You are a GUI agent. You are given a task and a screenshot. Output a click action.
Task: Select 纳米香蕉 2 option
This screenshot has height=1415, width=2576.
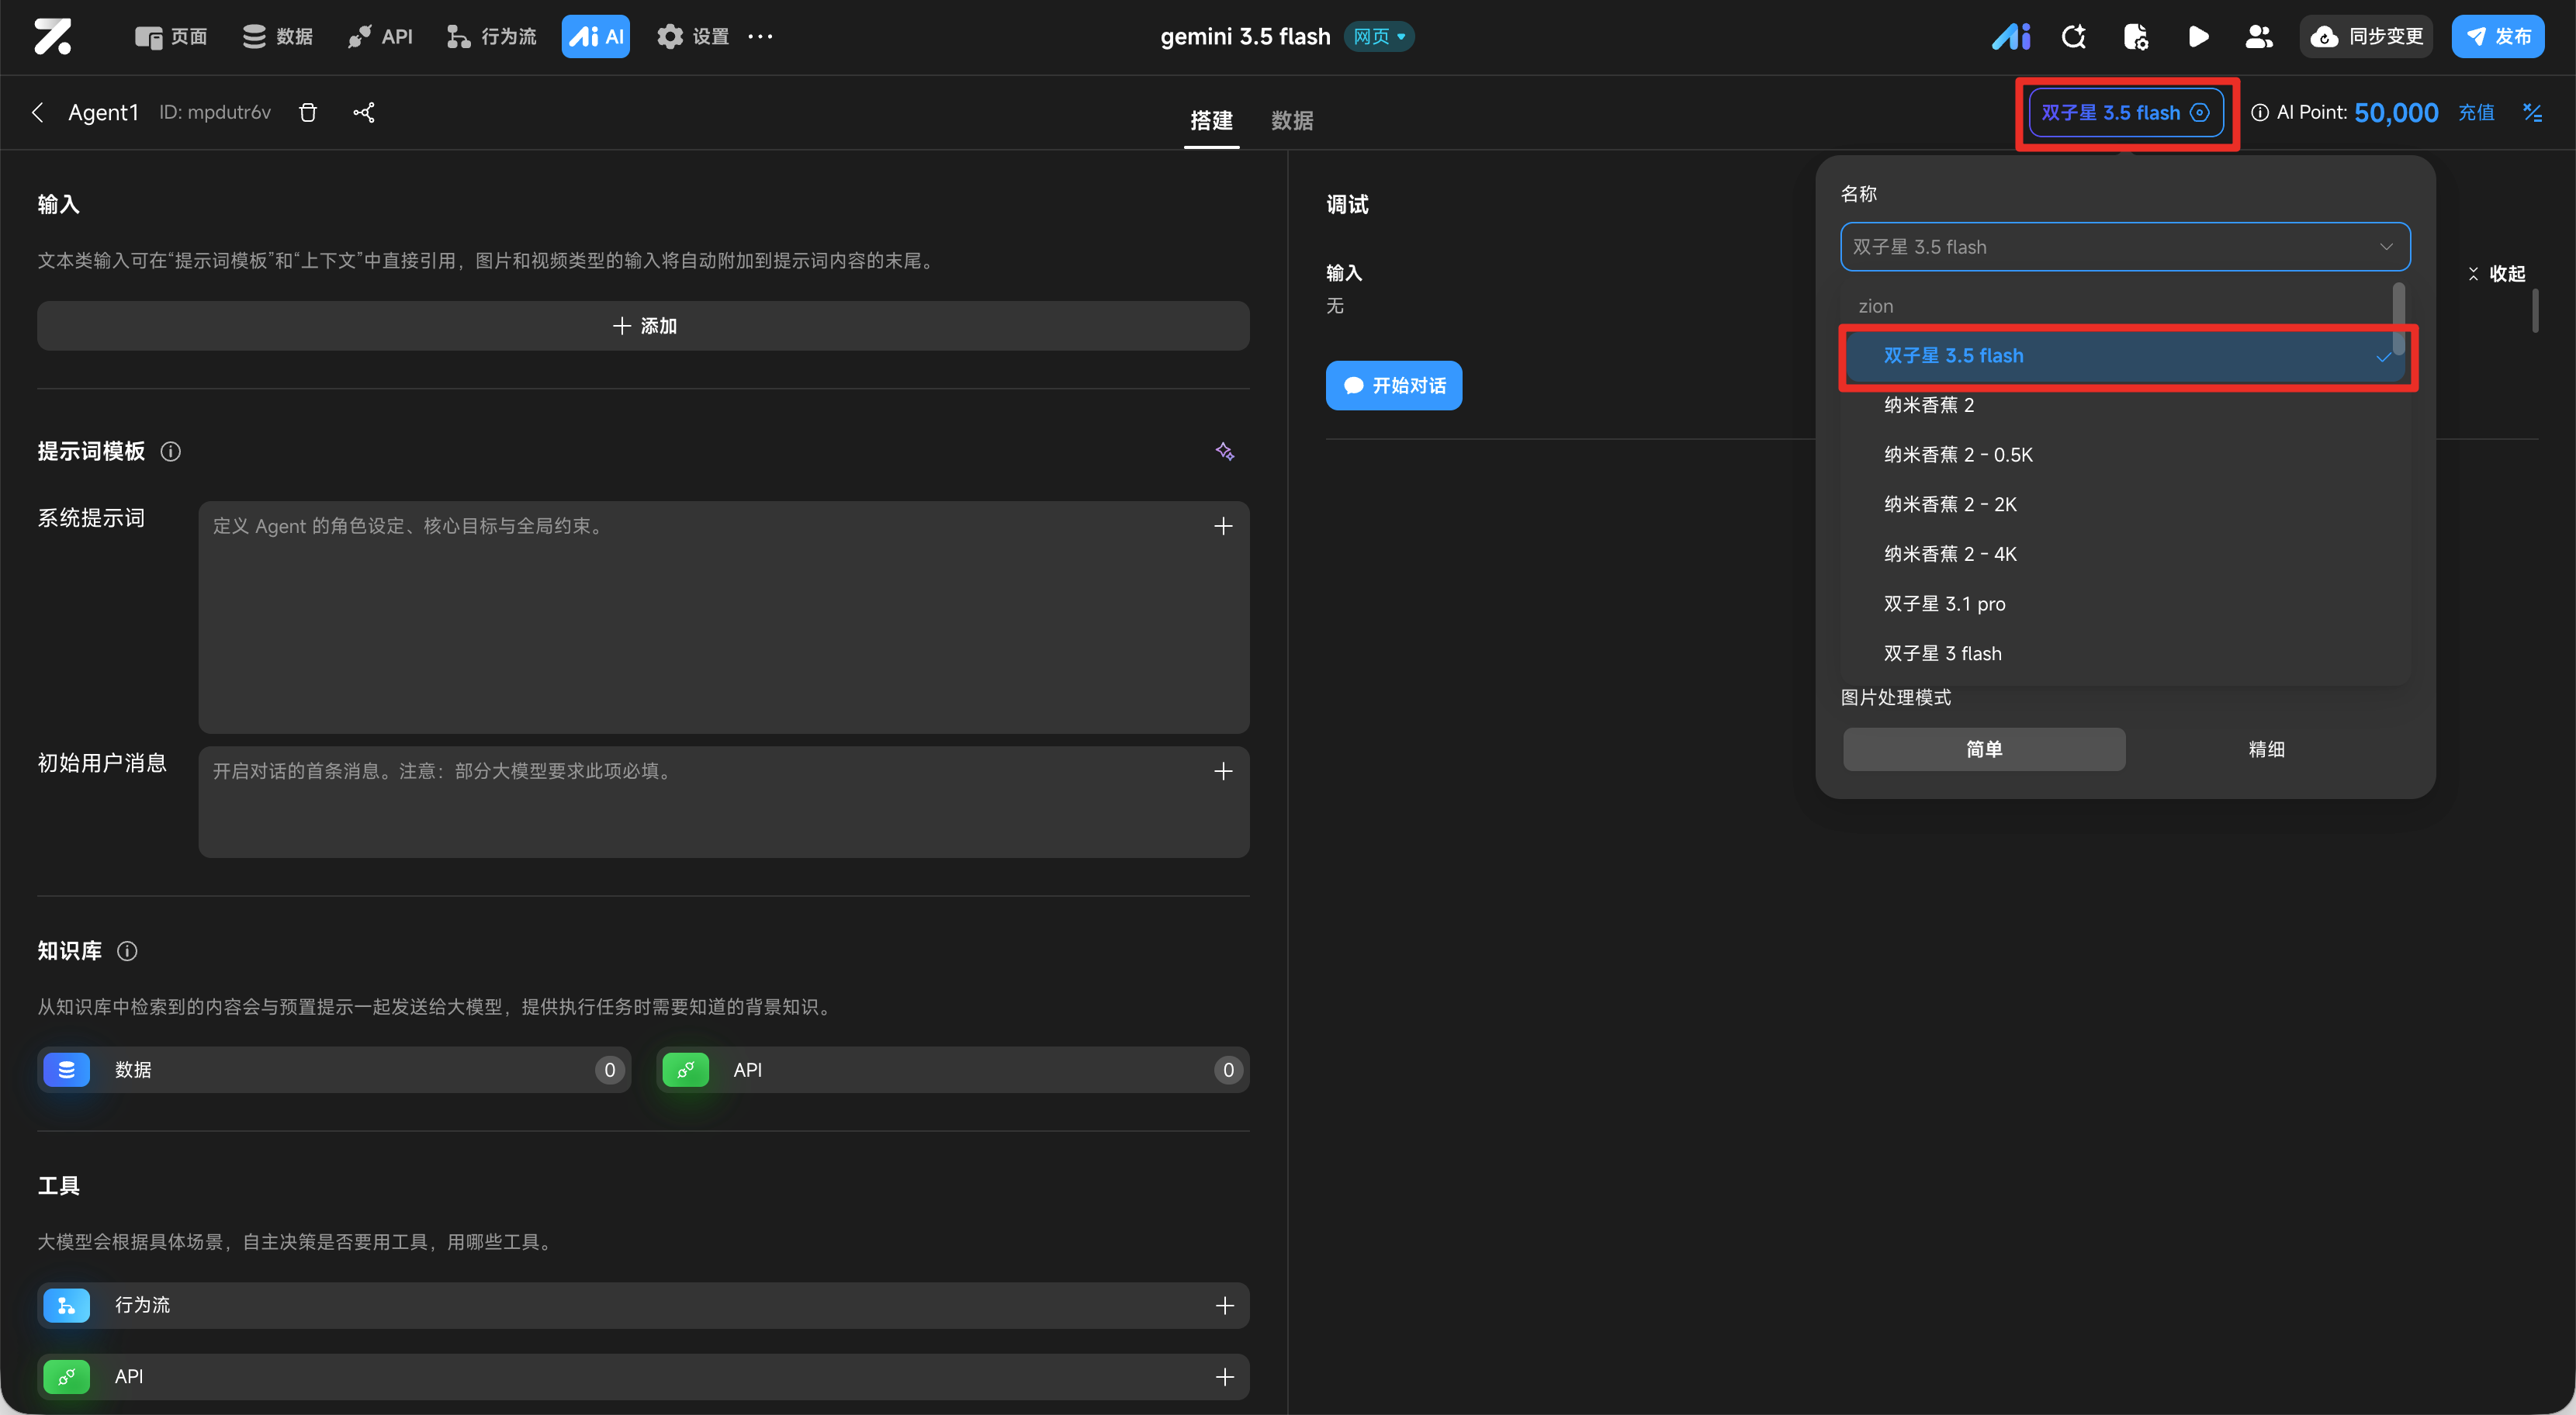pos(2126,405)
